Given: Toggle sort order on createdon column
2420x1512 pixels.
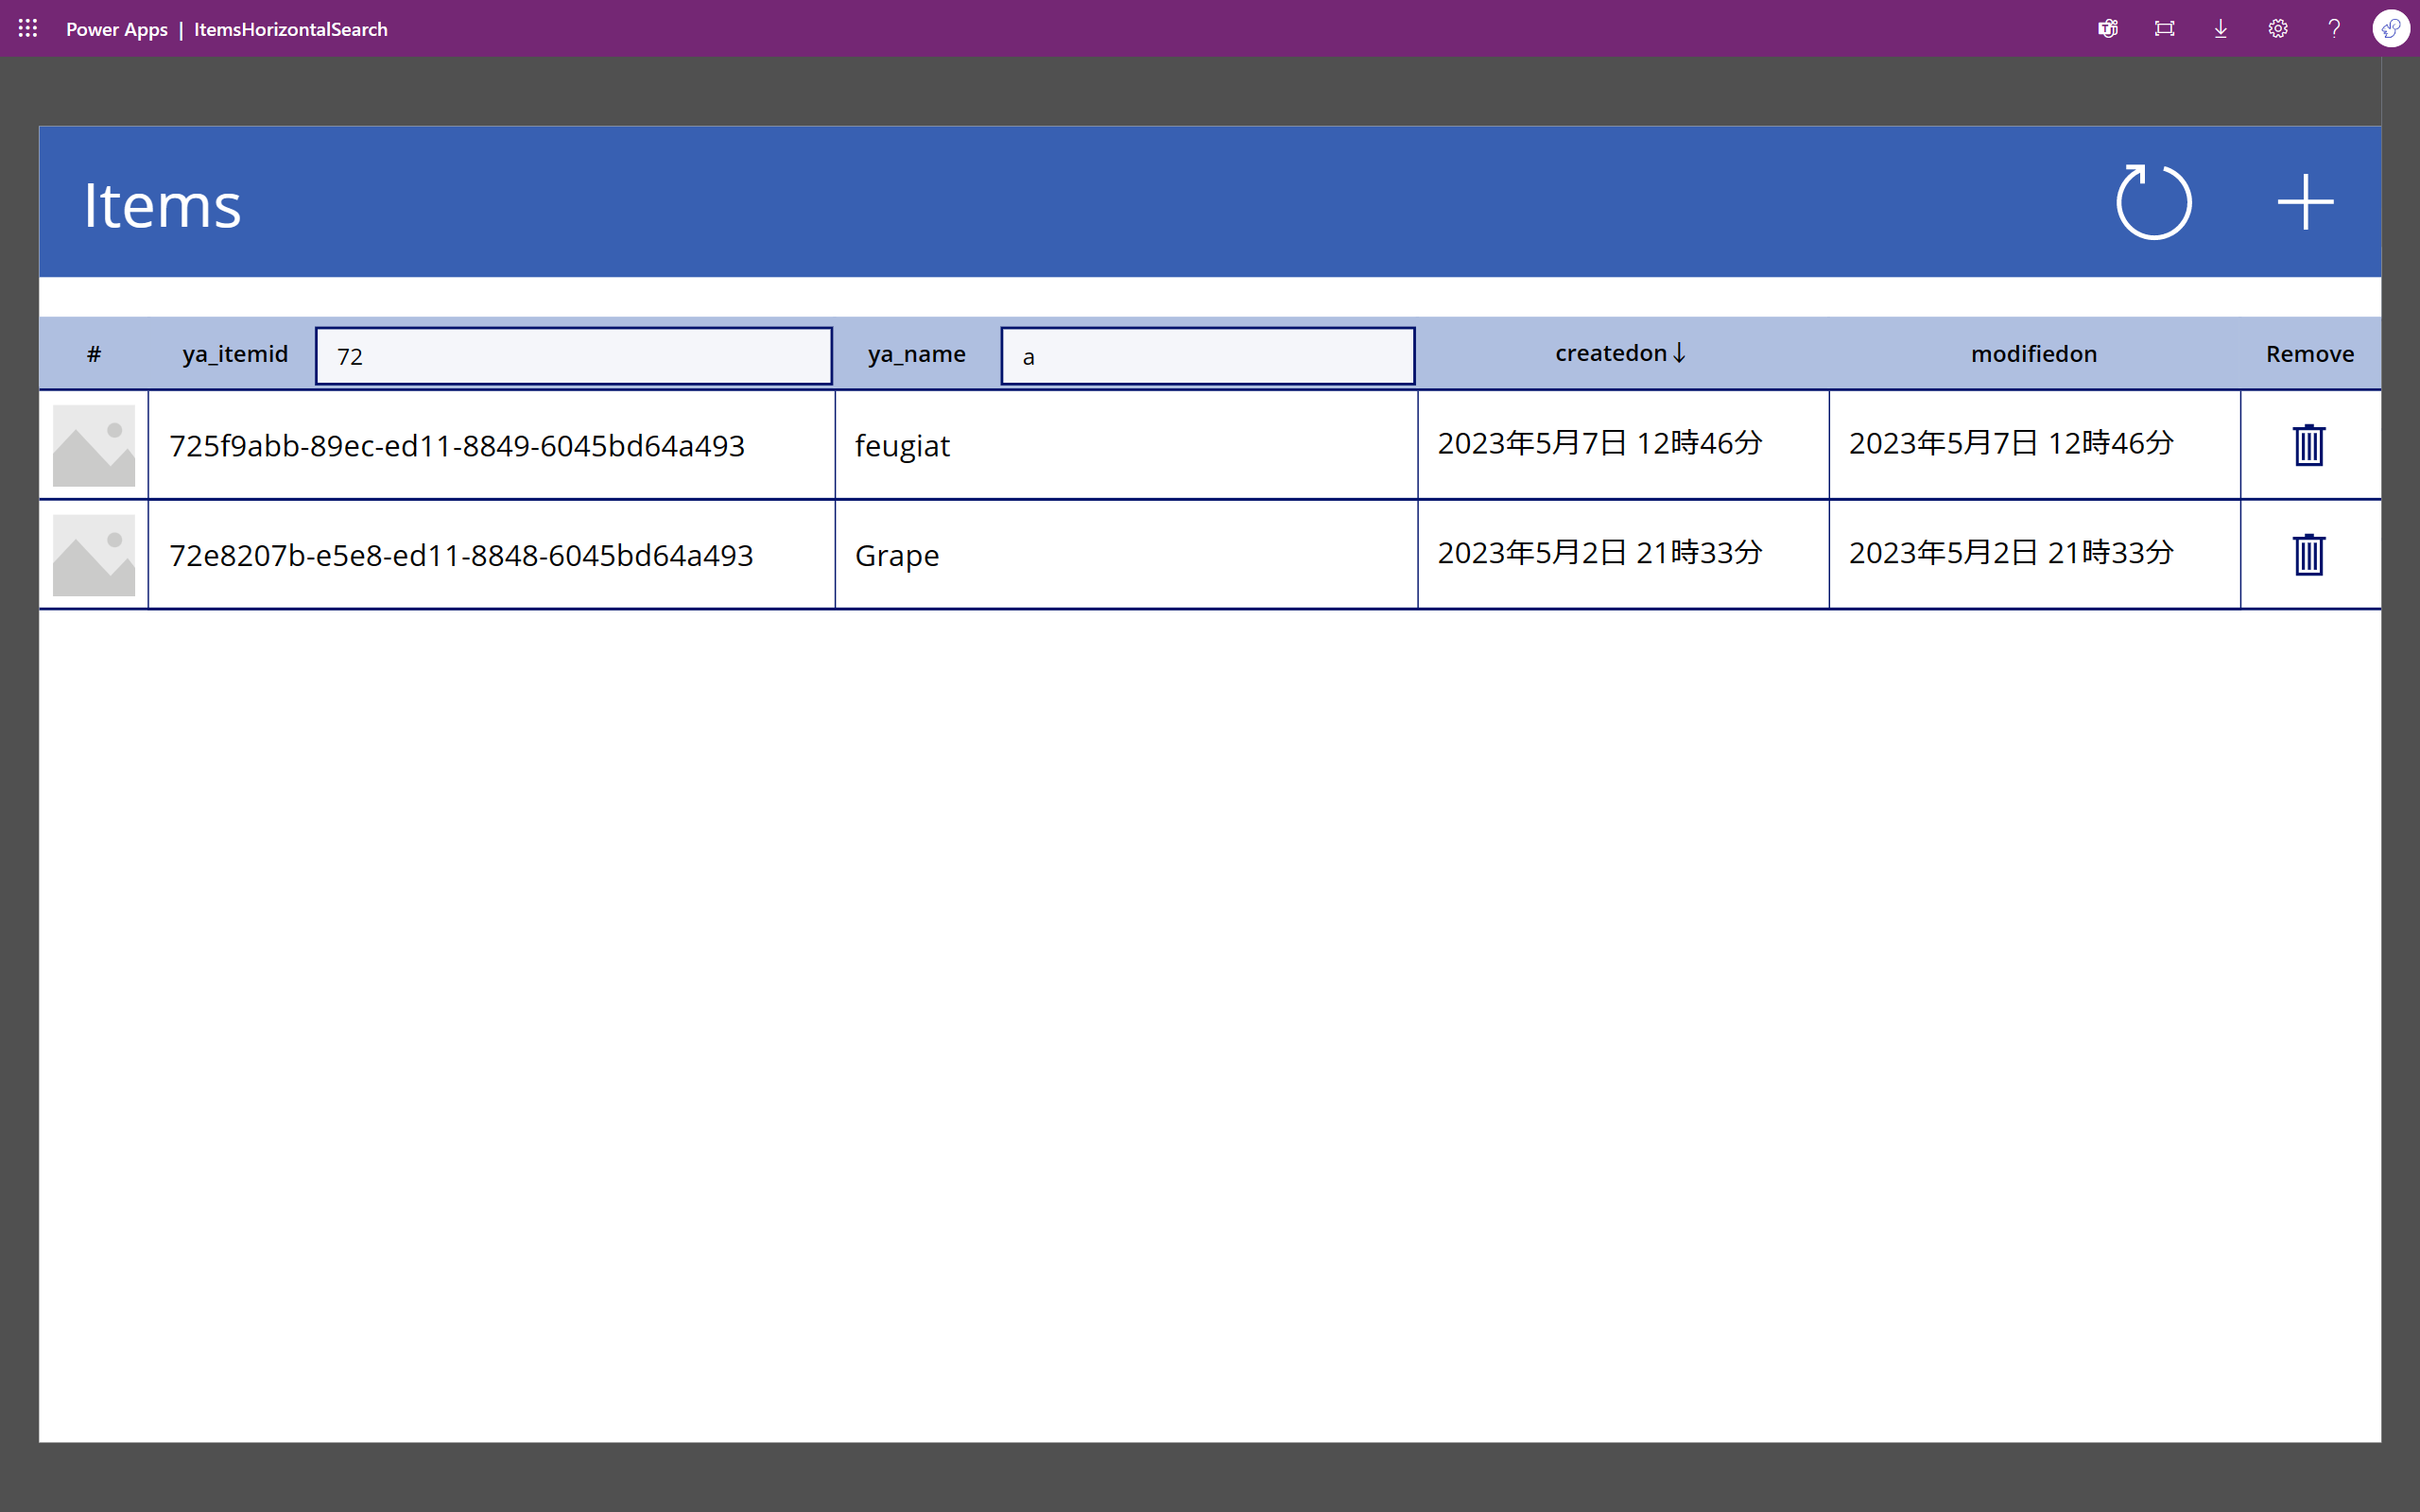Looking at the screenshot, I should pos(1620,354).
